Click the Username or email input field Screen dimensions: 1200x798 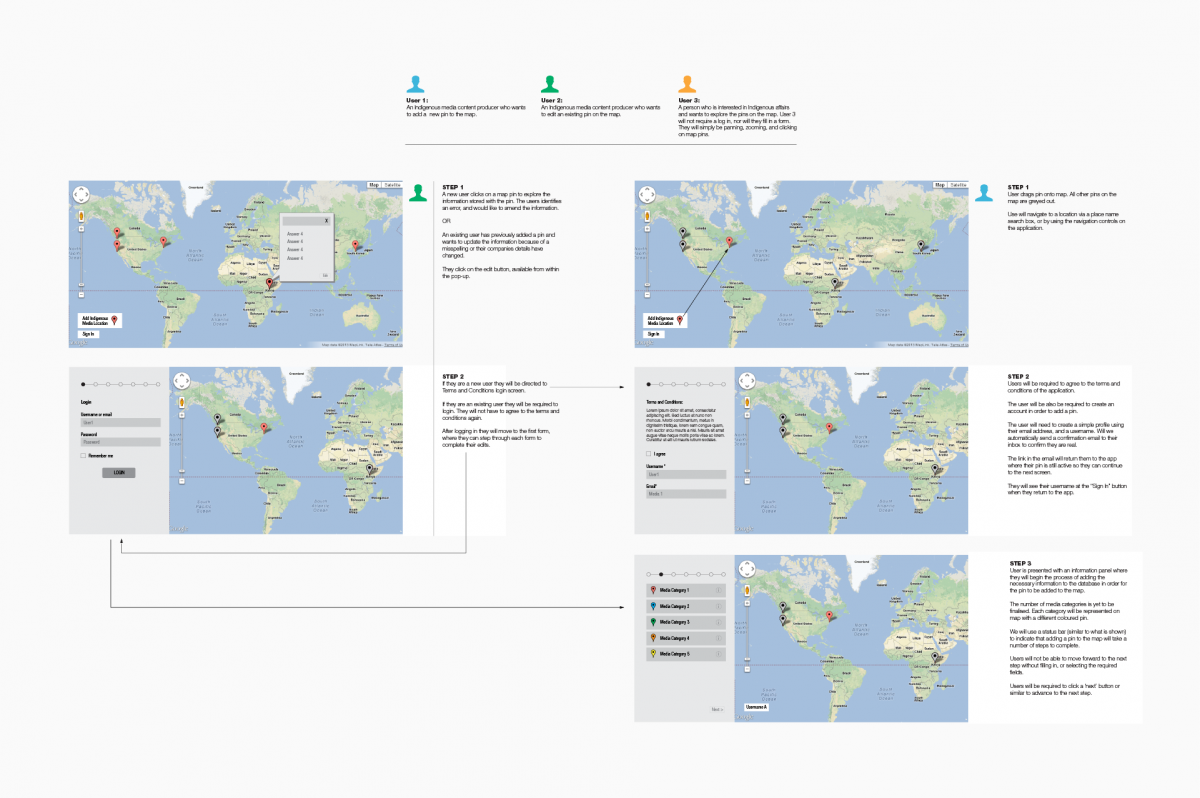tap(120, 422)
